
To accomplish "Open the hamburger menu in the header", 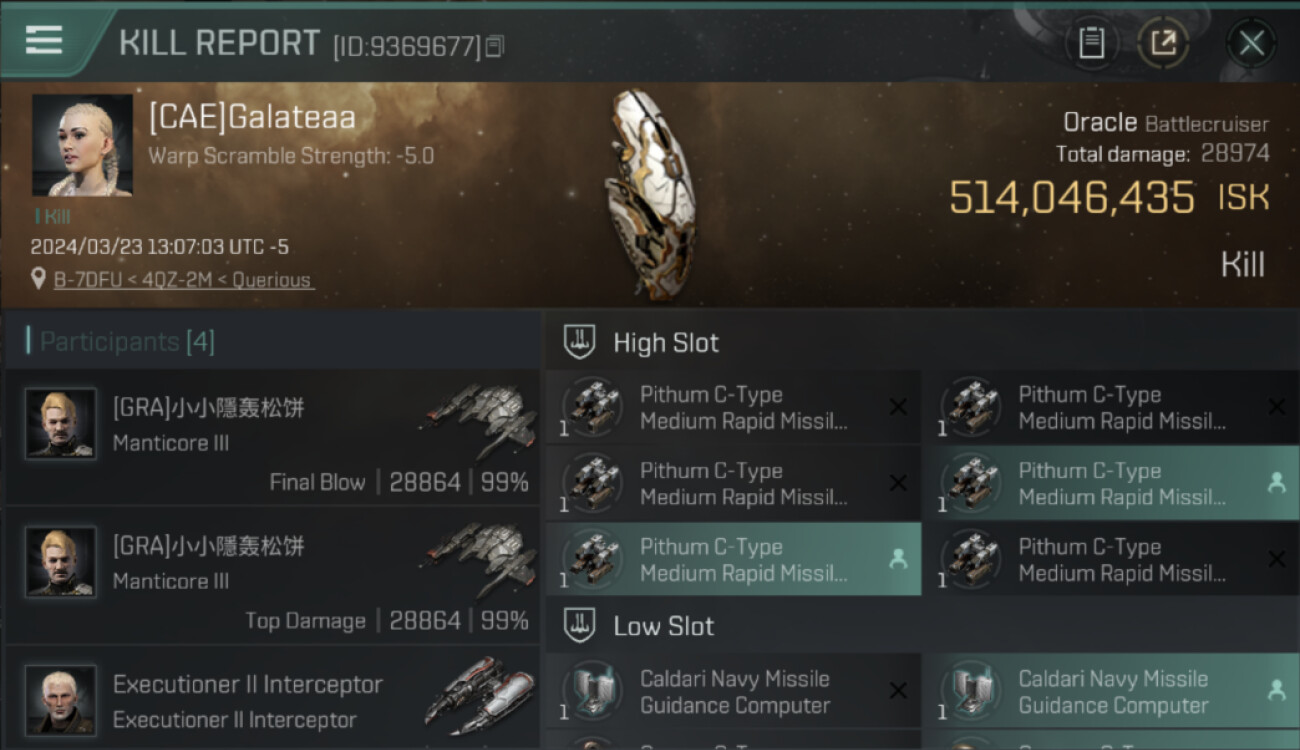I will tap(44, 40).
